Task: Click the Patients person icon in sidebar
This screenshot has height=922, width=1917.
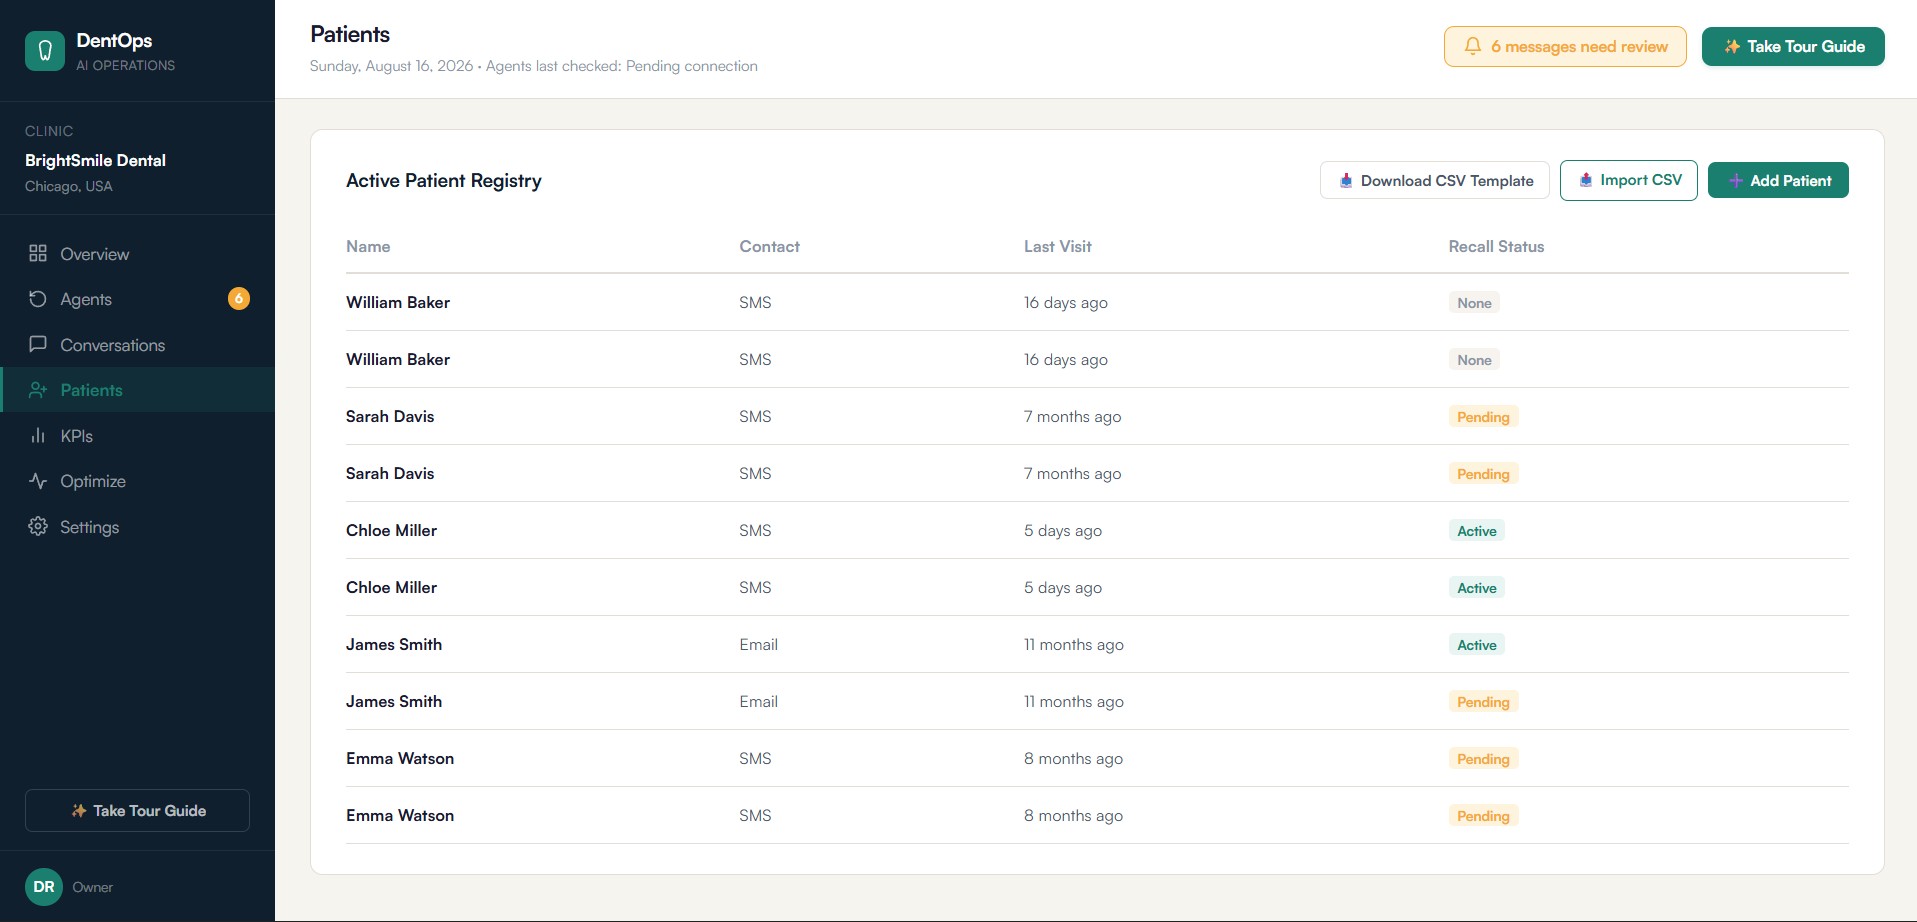Action: pyautogui.click(x=38, y=390)
